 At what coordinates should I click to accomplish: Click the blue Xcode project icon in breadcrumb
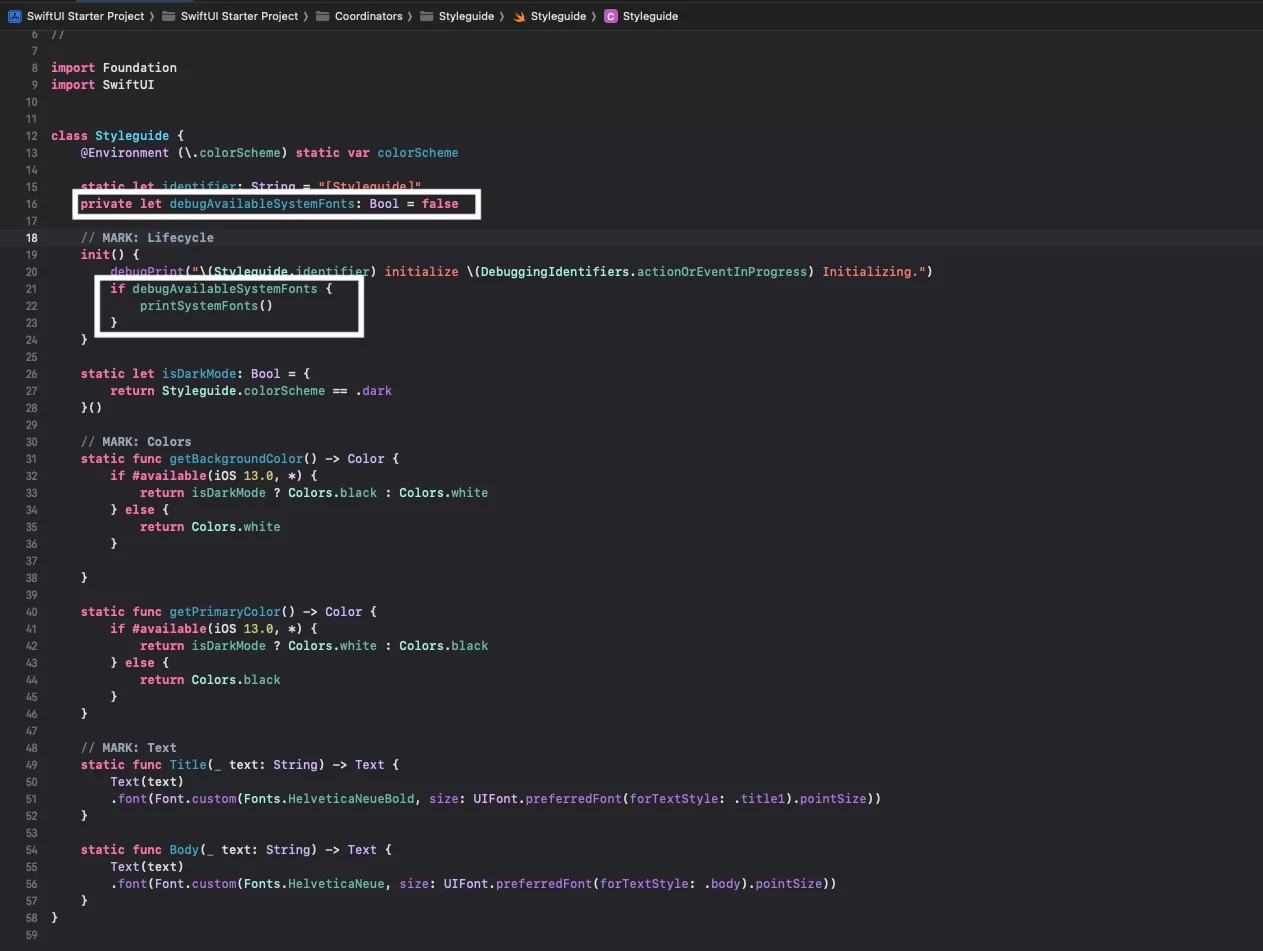point(15,16)
